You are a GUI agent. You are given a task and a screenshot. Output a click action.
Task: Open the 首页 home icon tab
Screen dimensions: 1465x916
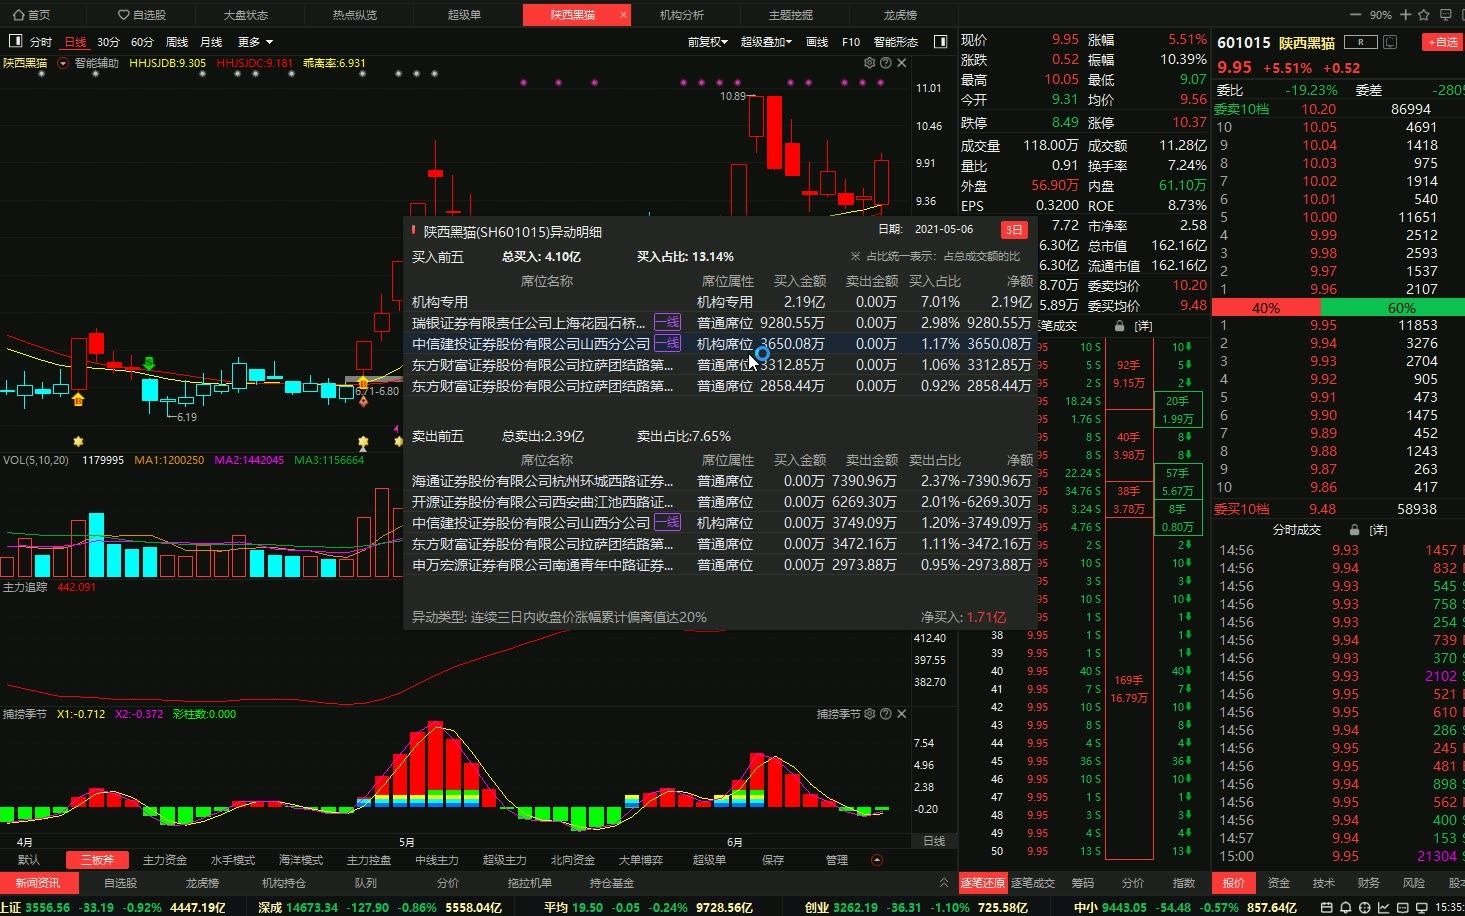click(31, 15)
